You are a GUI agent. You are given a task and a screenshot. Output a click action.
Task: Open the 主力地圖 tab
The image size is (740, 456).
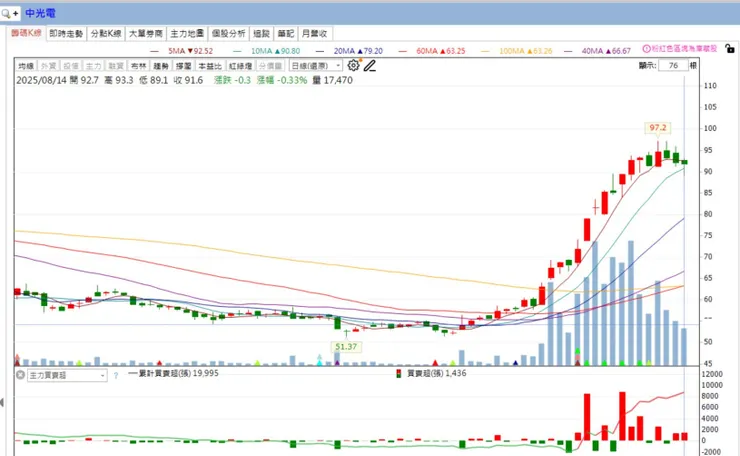(187, 34)
